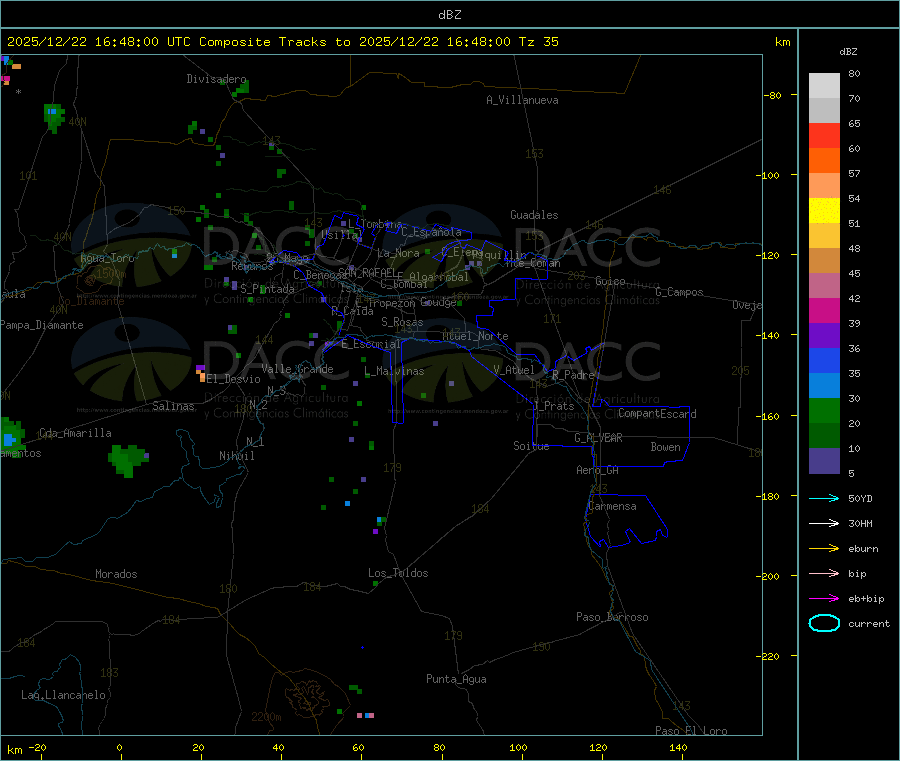Select the 'V_Atuel' map label
900x761 pixels.
[x=514, y=370]
